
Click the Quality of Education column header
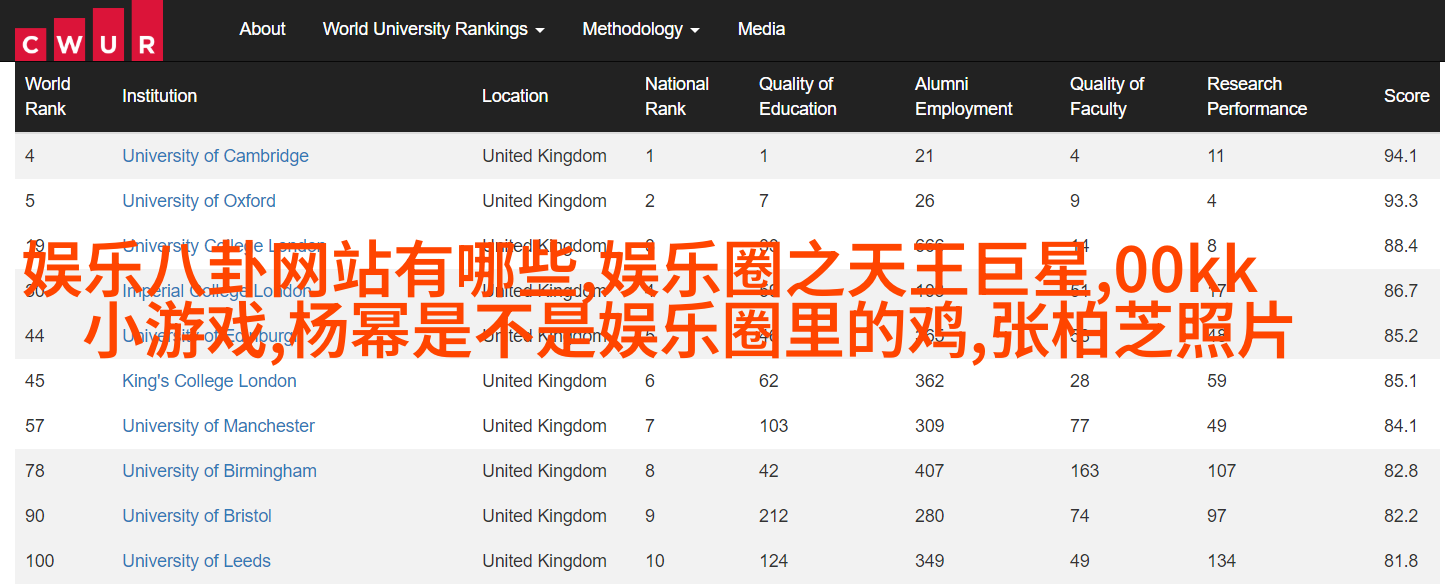coord(797,96)
